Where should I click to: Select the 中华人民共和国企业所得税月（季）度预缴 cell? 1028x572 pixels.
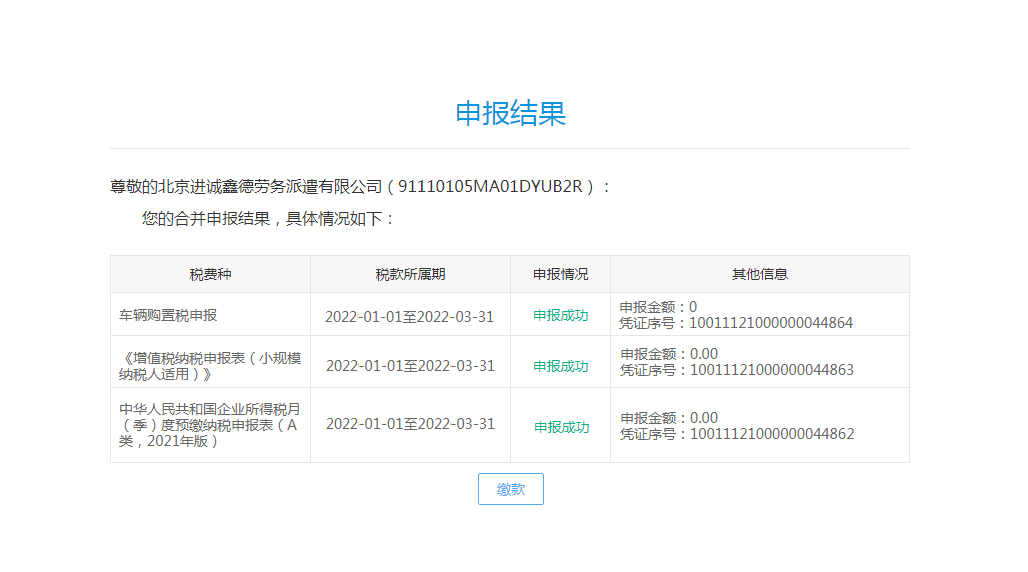210,425
